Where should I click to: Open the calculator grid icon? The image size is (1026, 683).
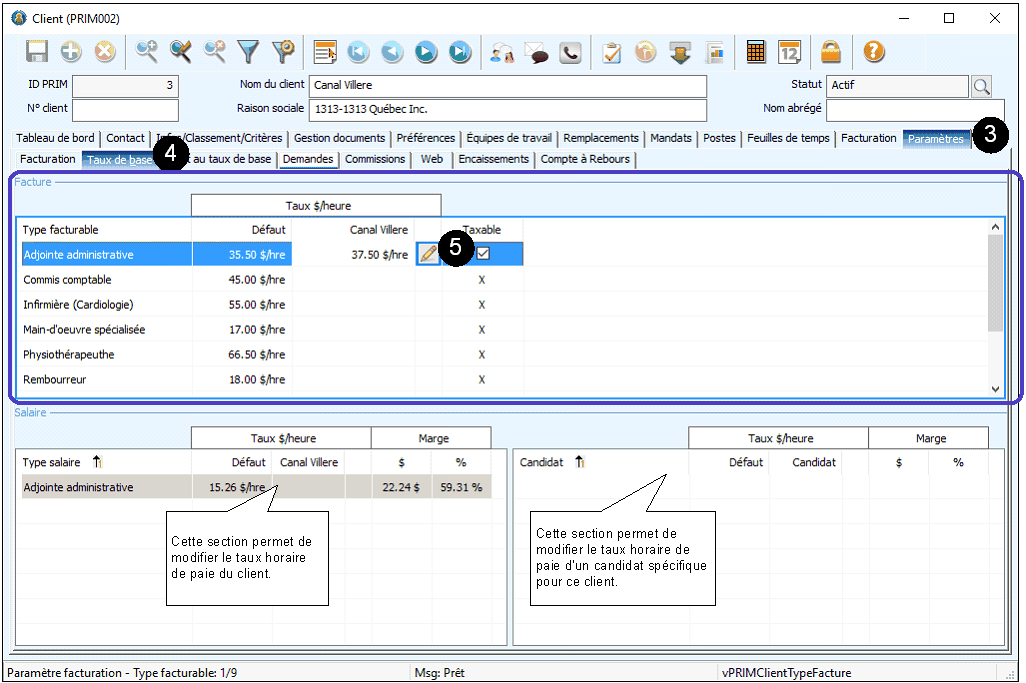(756, 52)
